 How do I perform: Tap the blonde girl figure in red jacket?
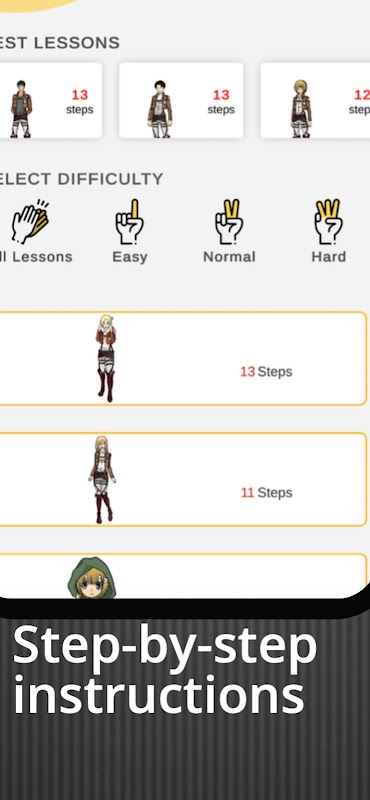(106, 358)
